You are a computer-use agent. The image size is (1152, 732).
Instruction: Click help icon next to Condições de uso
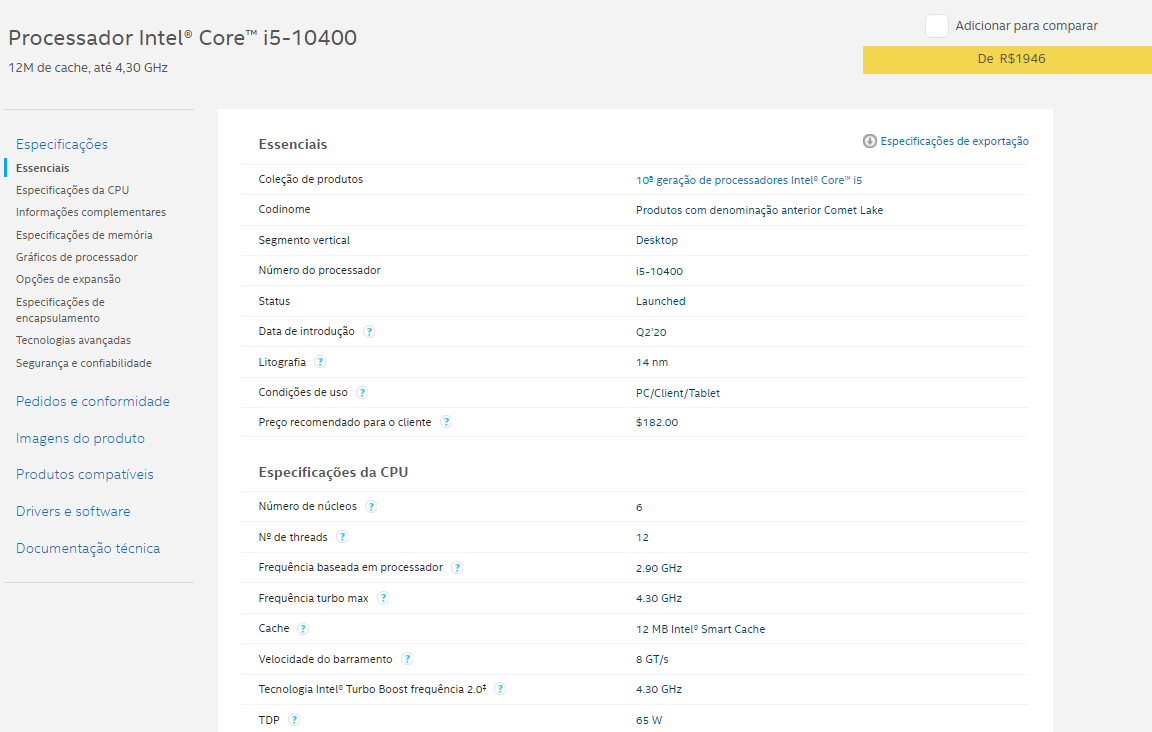361,392
